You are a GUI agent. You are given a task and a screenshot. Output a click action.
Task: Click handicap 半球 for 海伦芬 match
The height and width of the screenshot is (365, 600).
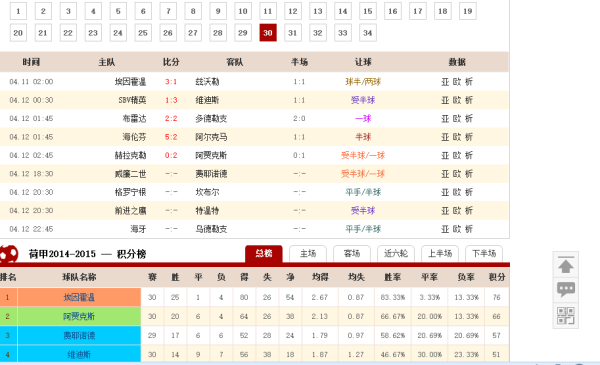[363, 137]
